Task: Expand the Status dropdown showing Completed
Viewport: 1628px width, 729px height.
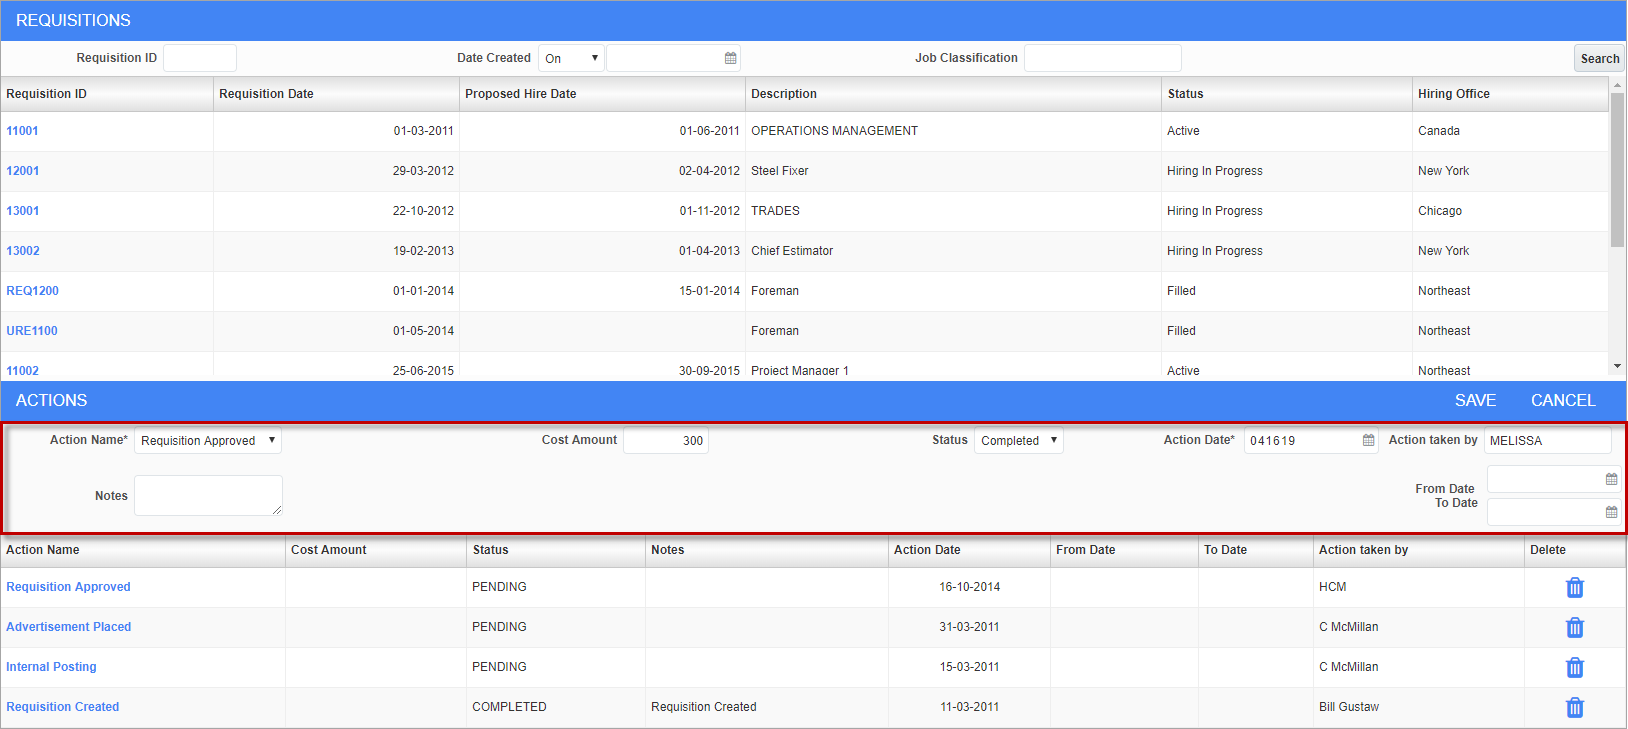Action: click(x=1018, y=441)
